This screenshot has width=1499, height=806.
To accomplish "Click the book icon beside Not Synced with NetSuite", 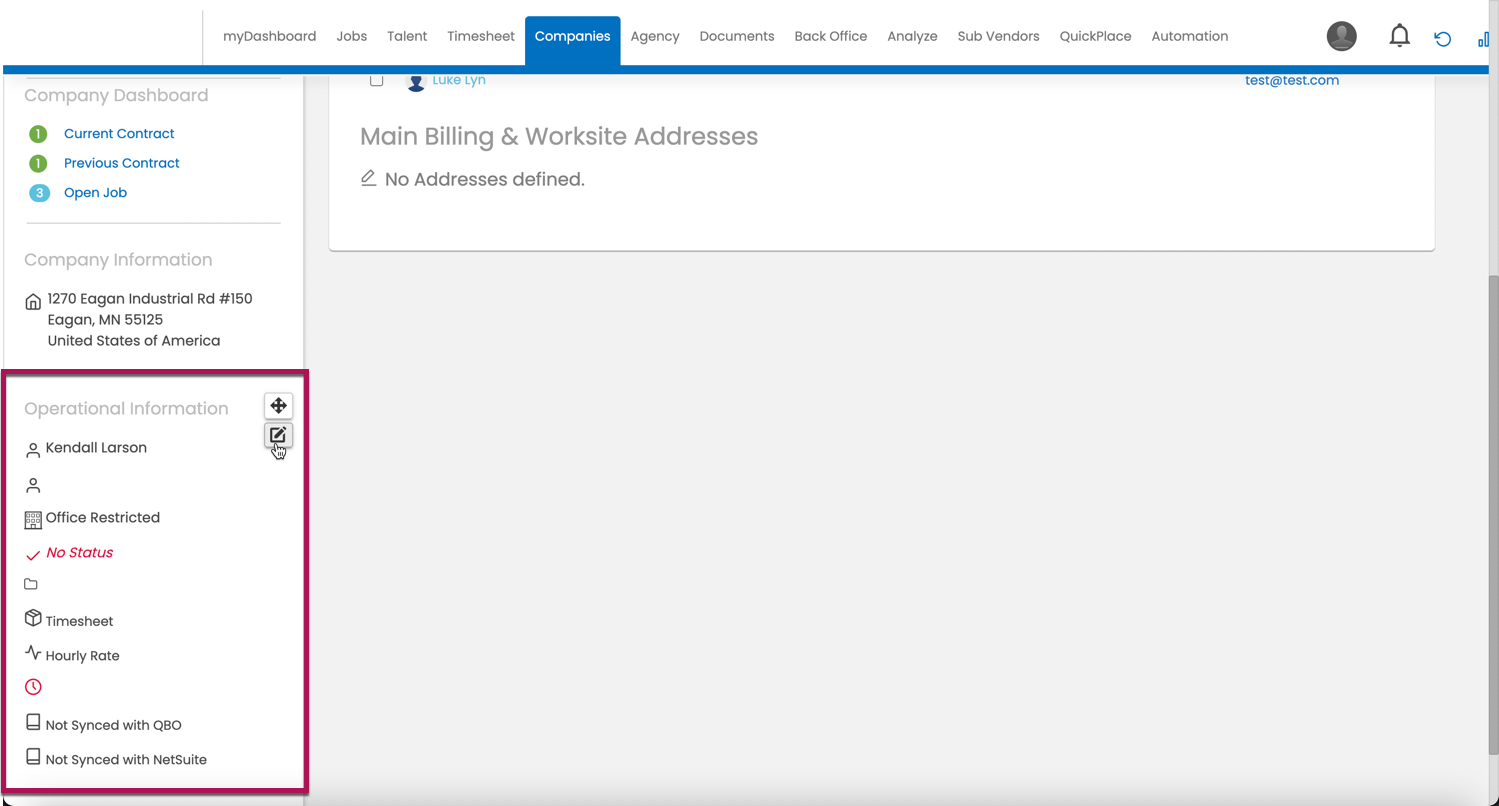I will click(33, 757).
